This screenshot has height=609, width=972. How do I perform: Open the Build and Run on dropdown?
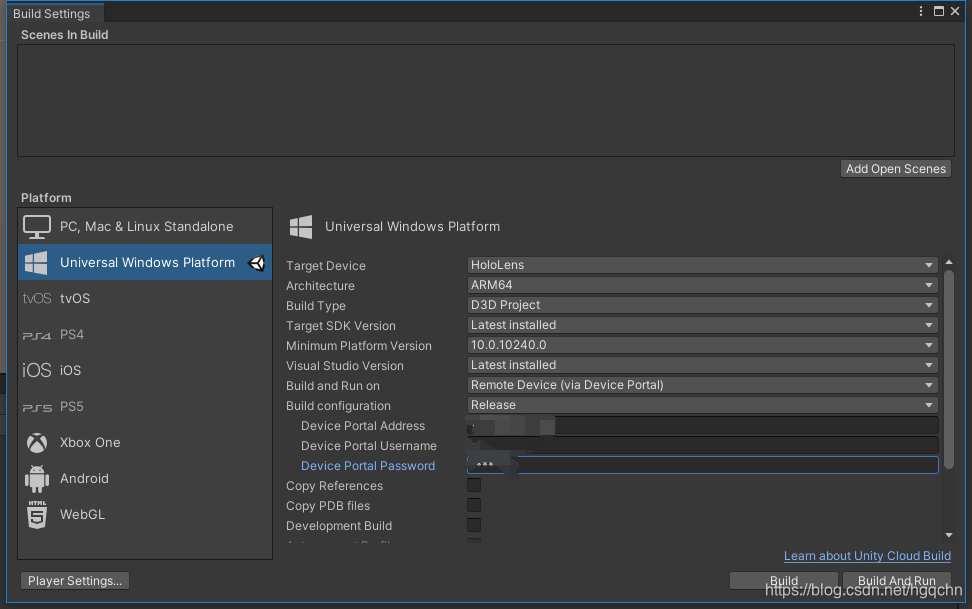(x=702, y=385)
